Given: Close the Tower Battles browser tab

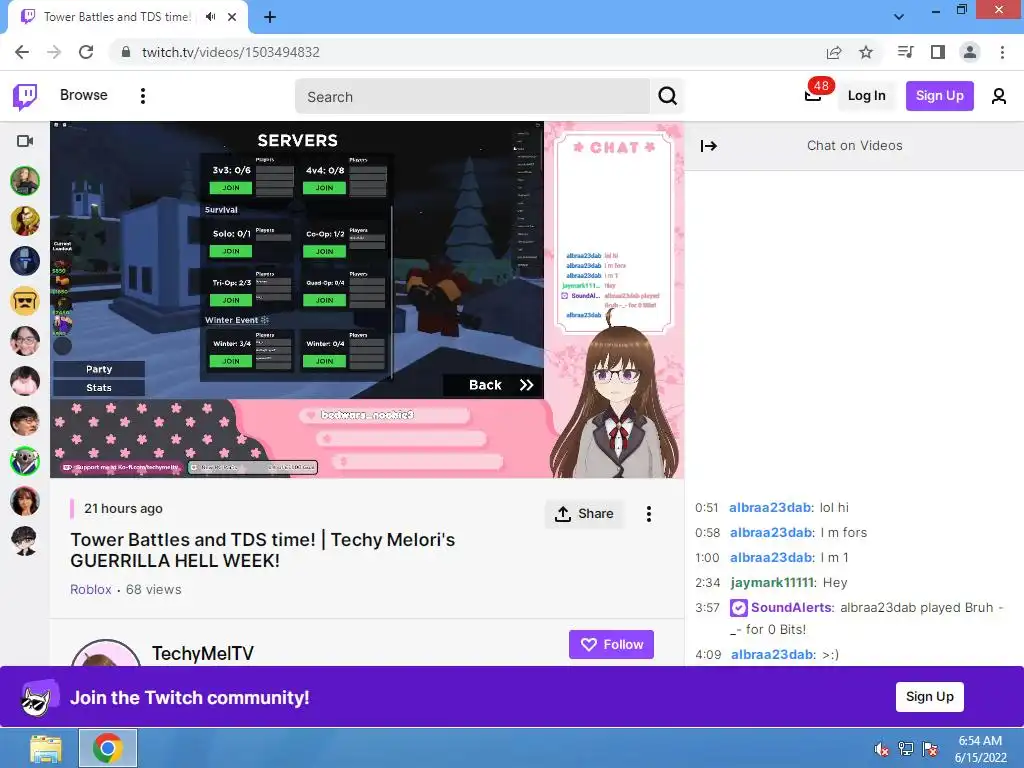Looking at the screenshot, I should click(232, 17).
